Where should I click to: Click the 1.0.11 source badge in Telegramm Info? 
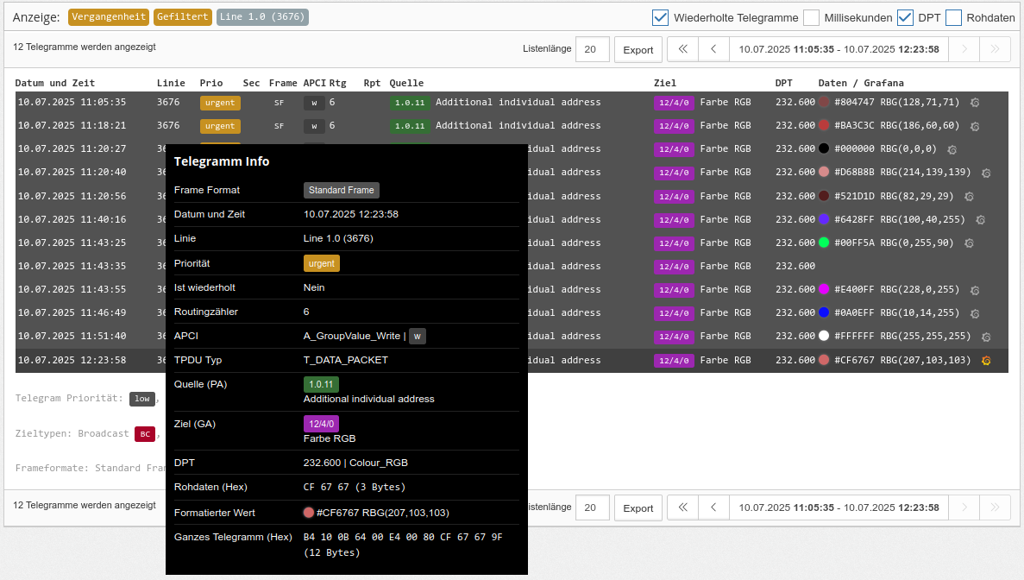[321, 385]
